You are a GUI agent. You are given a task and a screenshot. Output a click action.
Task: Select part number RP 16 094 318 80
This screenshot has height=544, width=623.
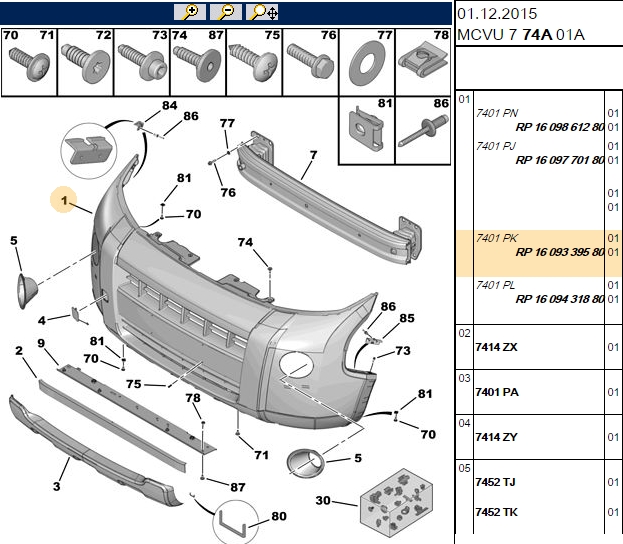[560, 299]
